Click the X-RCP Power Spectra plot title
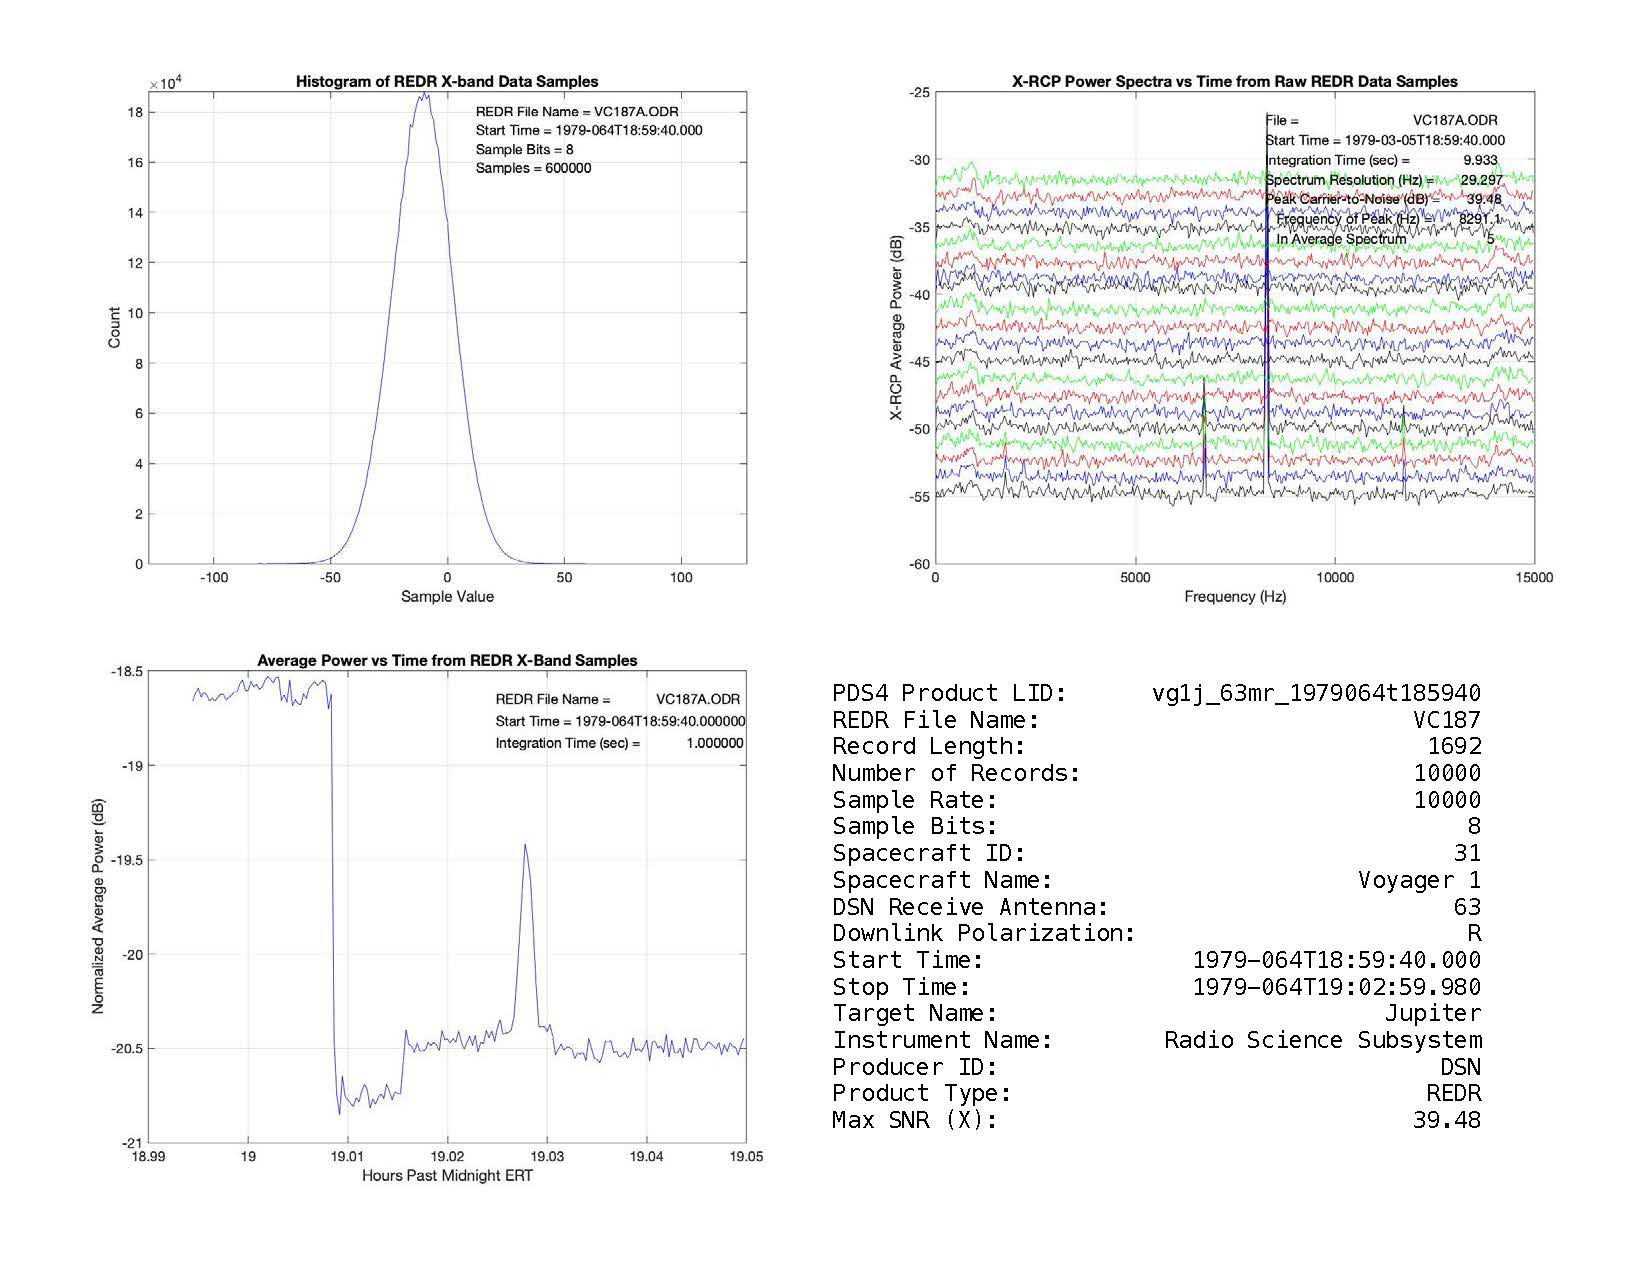Image resolution: width=1650 pixels, height=1275 pixels. pyautogui.click(x=1235, y=82)
